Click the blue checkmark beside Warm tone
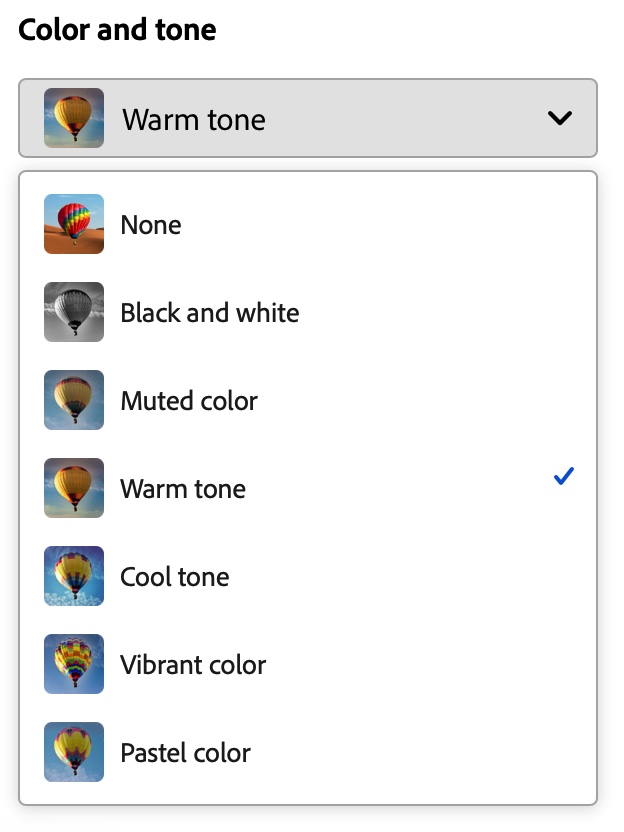This screenshot has width=624, height=832. (564, 478)
